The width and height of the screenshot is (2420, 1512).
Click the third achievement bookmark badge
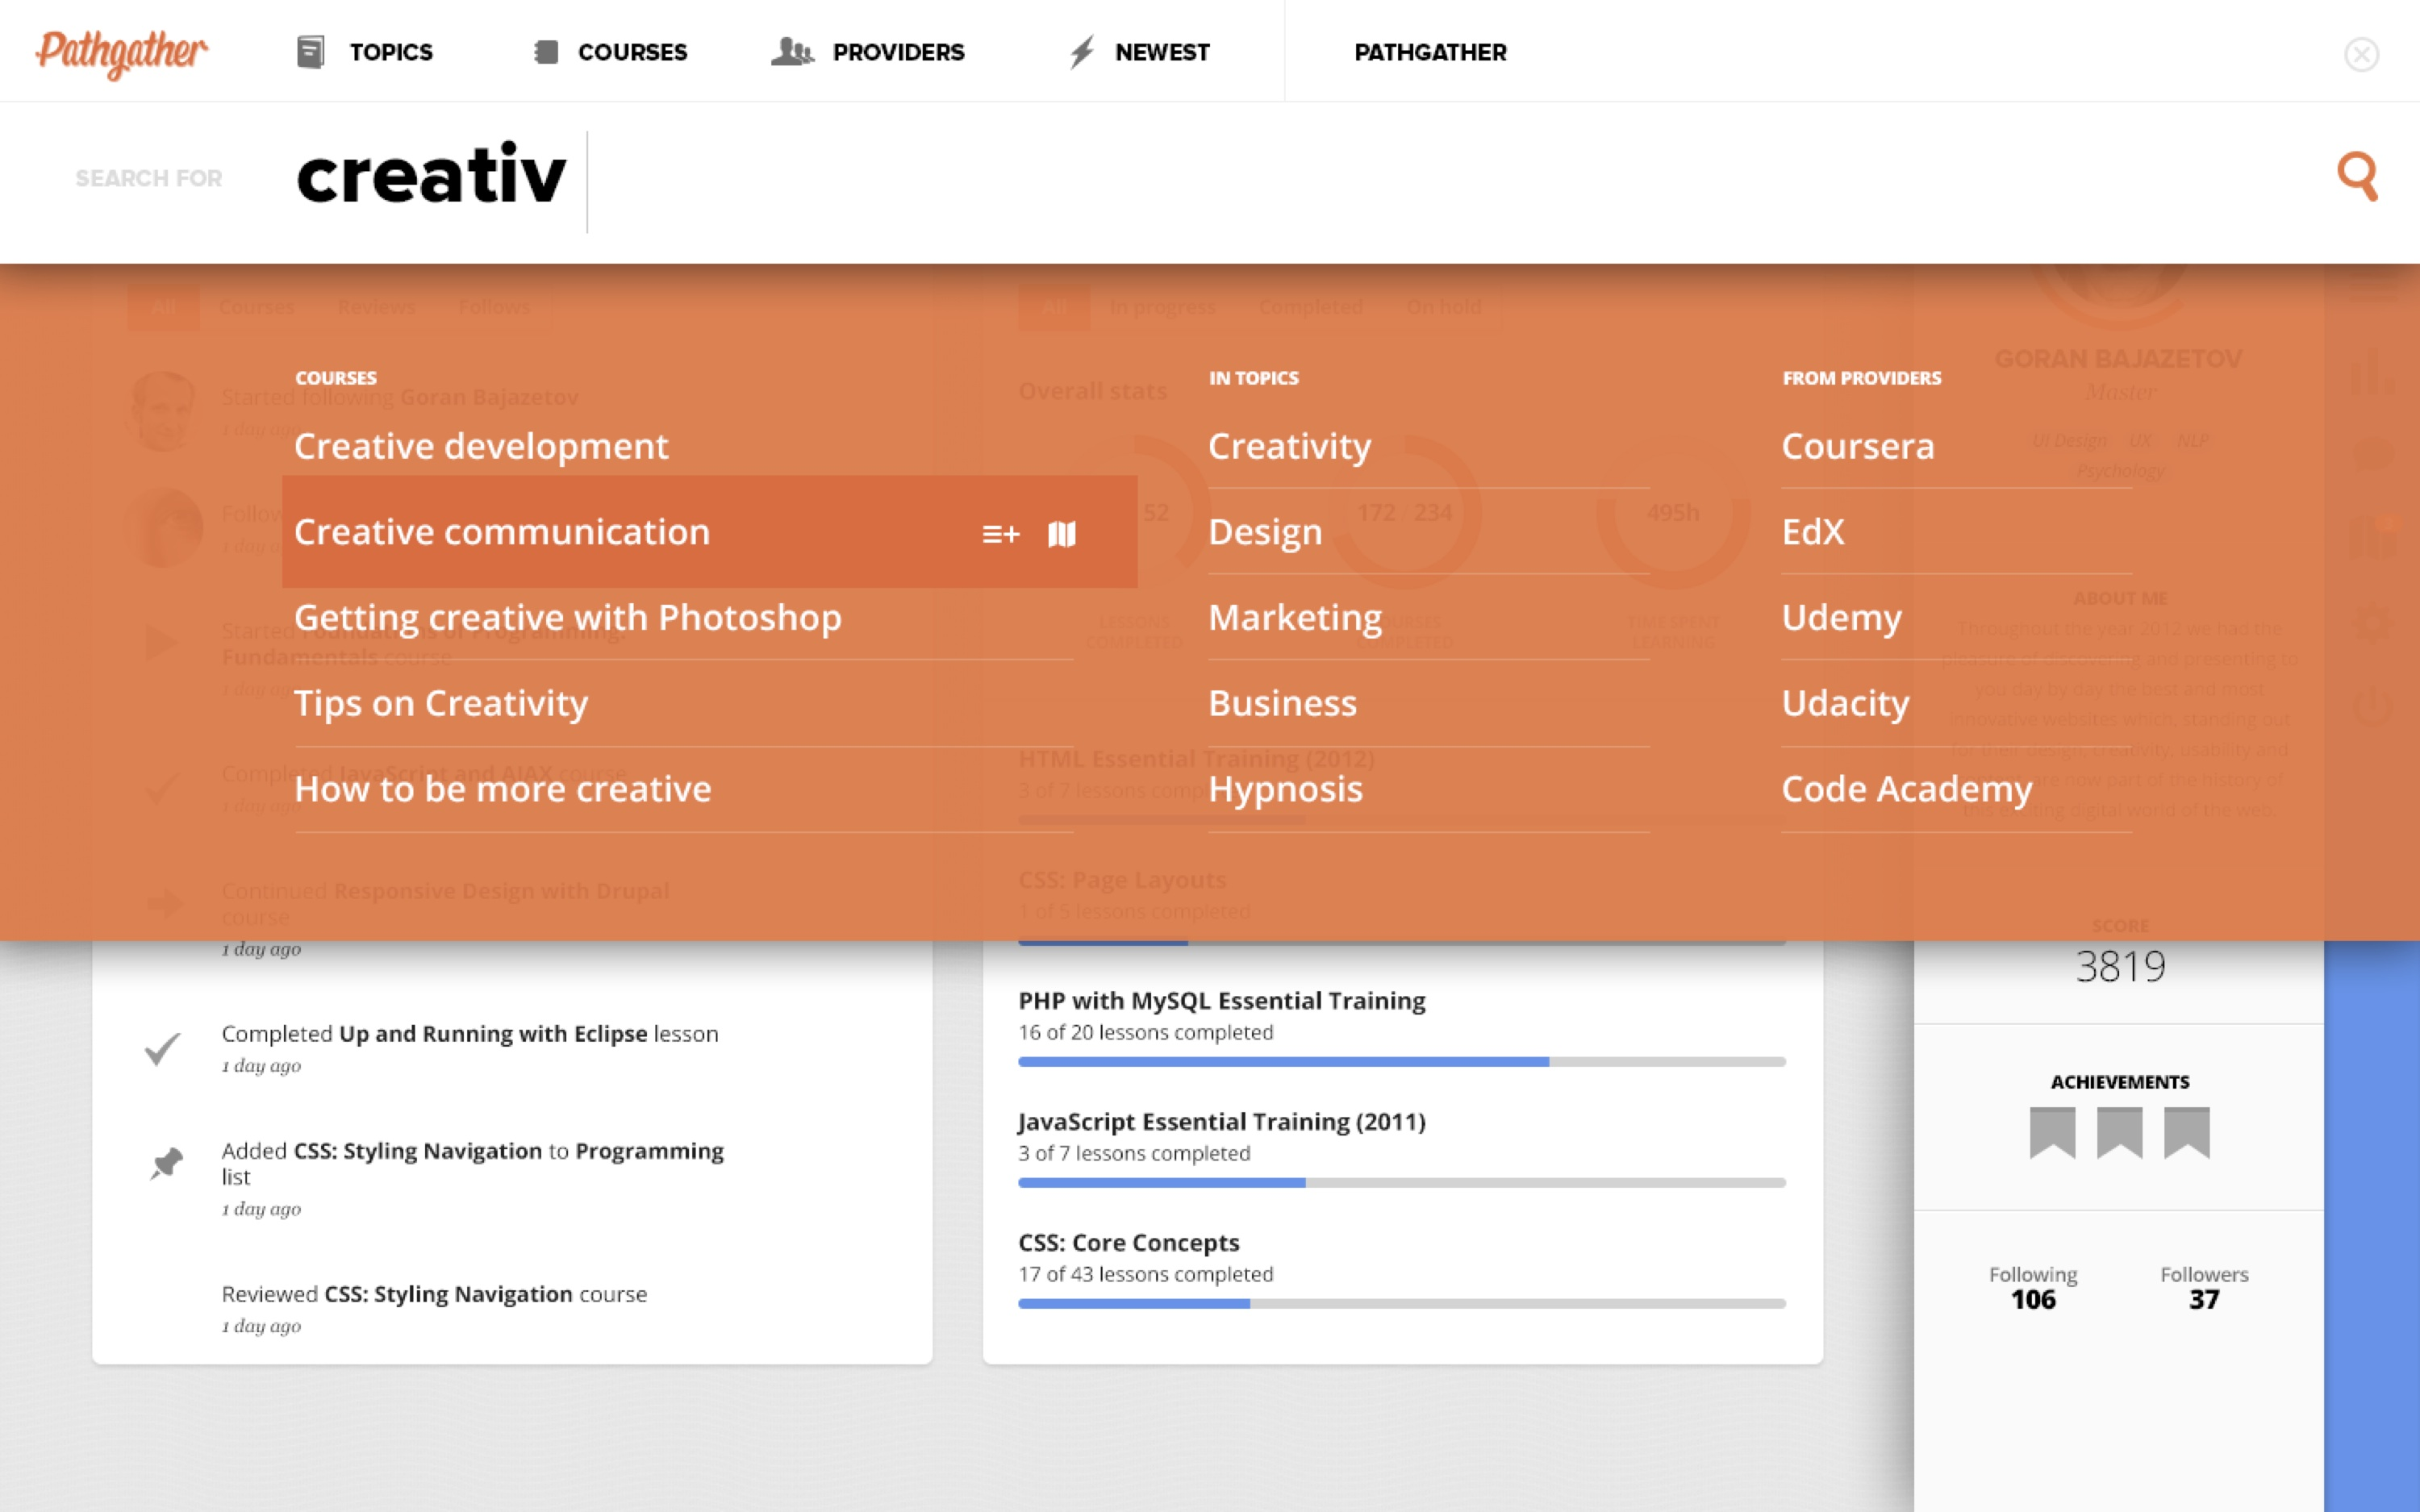(2186, 1132)
